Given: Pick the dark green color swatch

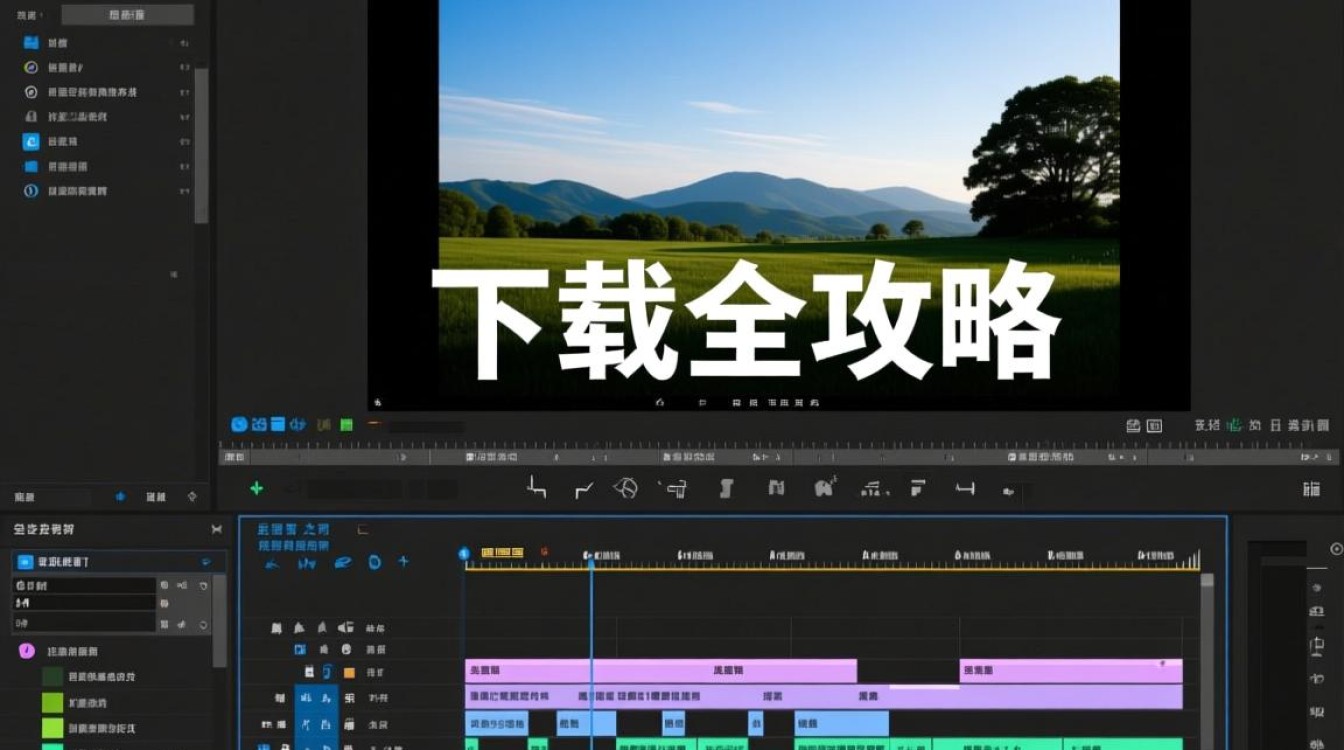Looking at the screenshot, I should pos(52,677).
